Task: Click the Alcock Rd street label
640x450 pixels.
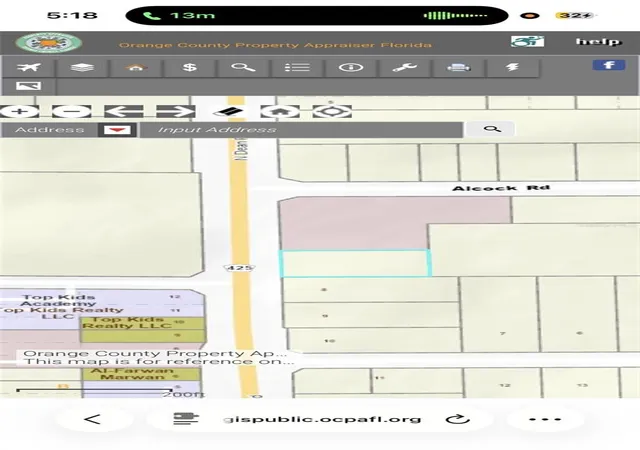Action: 501,188
